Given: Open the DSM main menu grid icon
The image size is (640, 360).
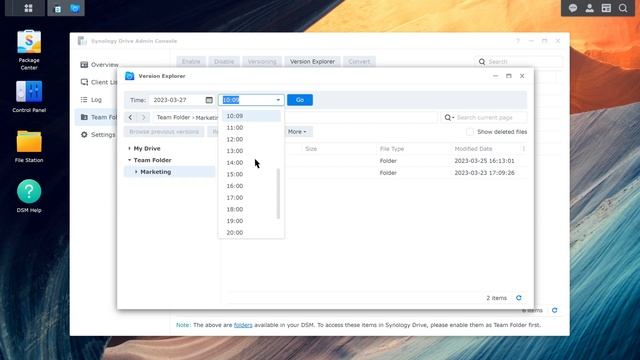Looking at the screenshot, I should 28,8.
